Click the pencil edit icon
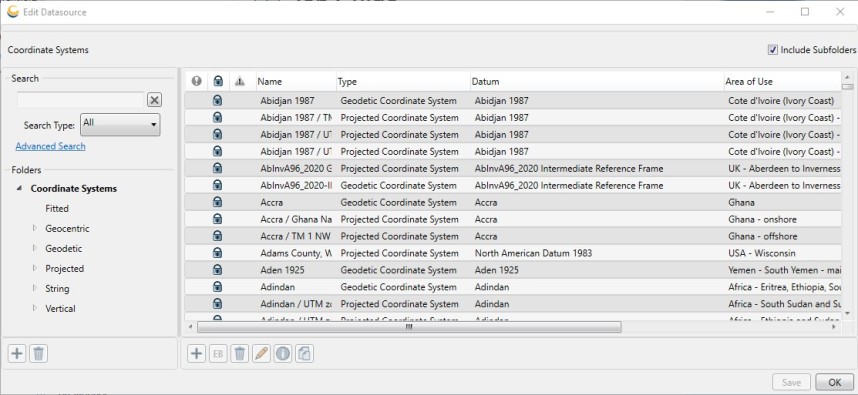858x395 pixels. point(261,353)
